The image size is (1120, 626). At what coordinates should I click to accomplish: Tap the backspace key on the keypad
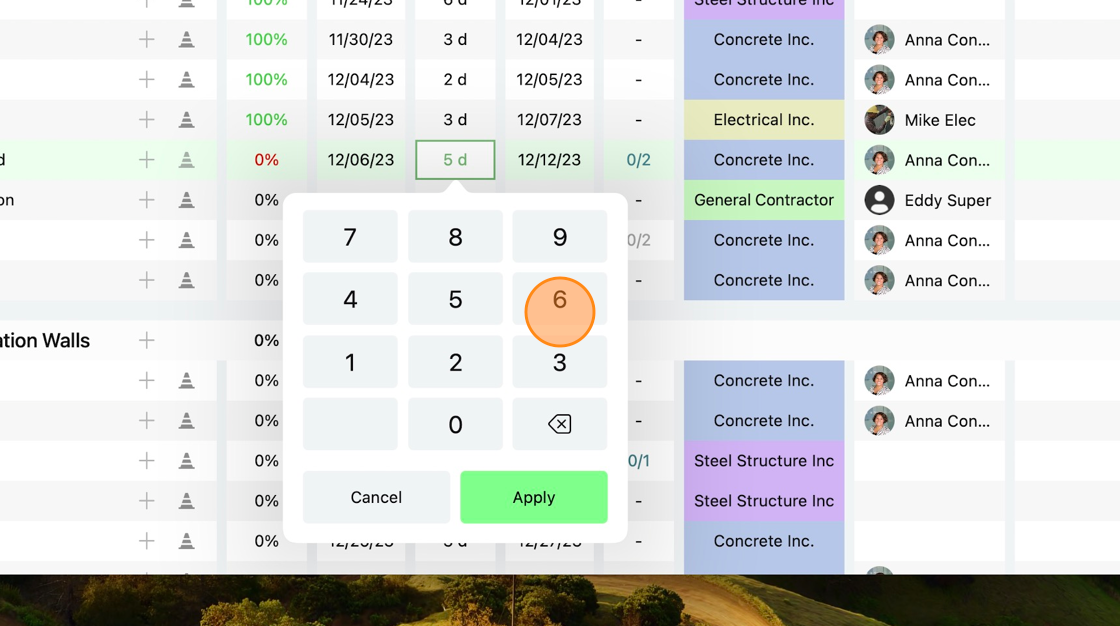coord(559,424)
